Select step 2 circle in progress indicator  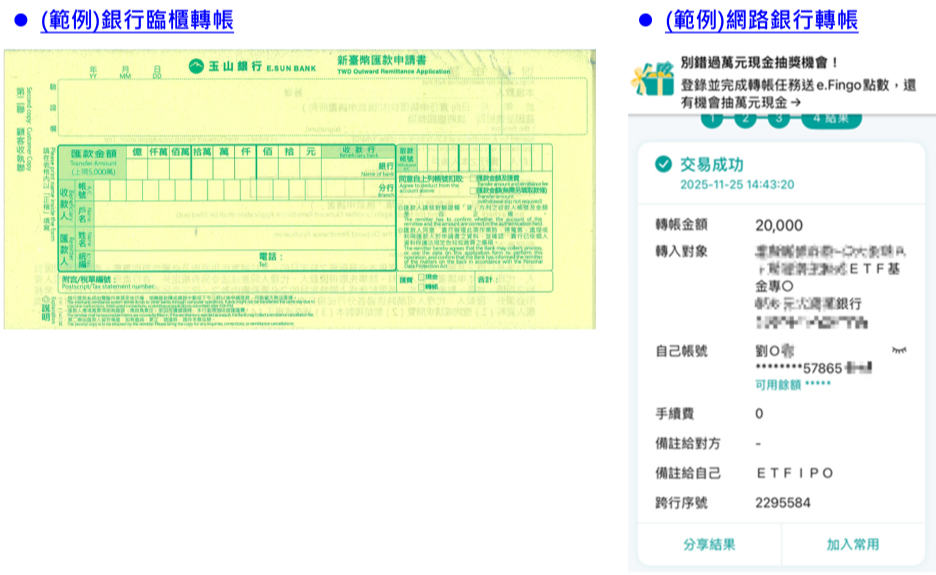tap(745, 118)
